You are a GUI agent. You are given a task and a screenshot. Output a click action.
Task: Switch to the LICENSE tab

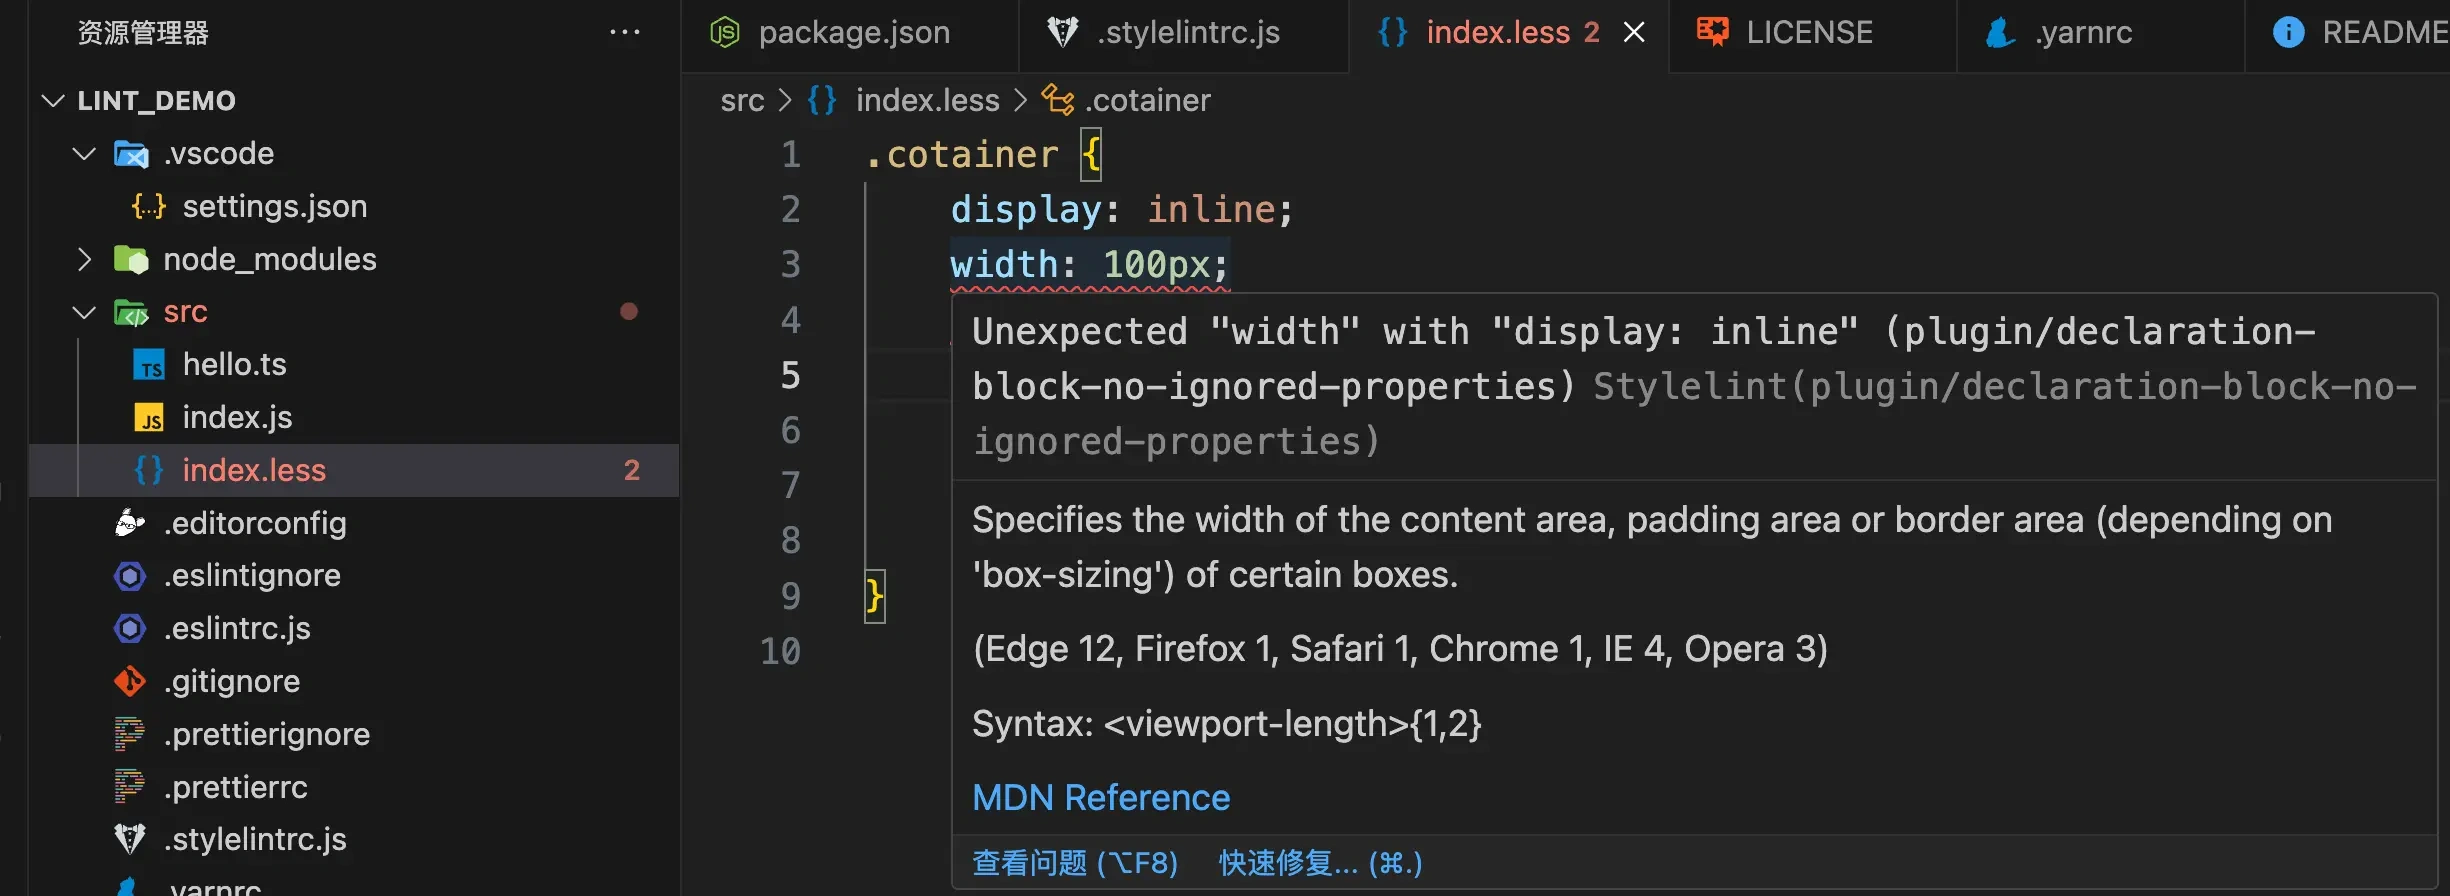click(1808, 33)
